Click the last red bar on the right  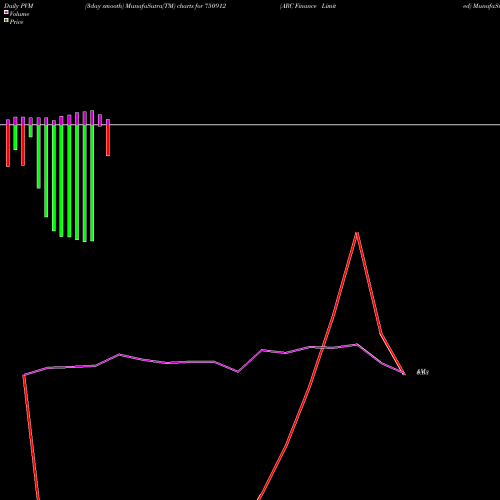coord(108,140)
